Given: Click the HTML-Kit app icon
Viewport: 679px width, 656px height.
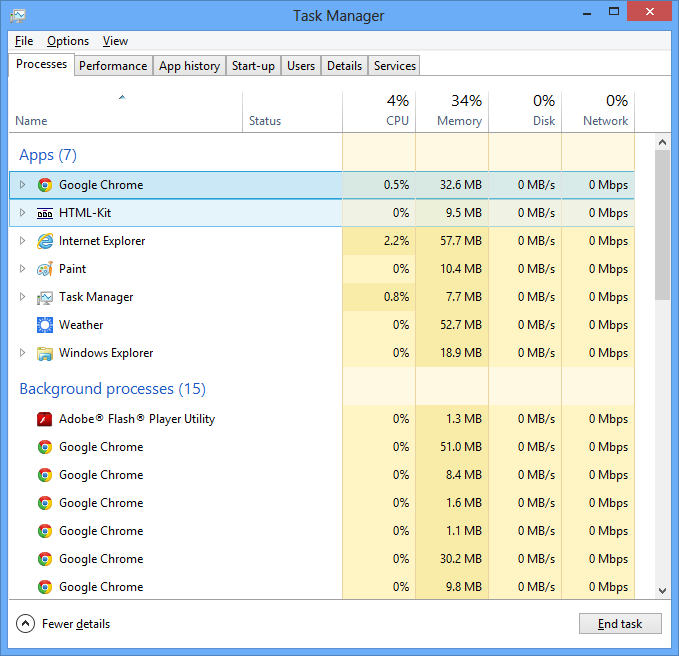Looking at the screenshot, I should tap(45, 213).
